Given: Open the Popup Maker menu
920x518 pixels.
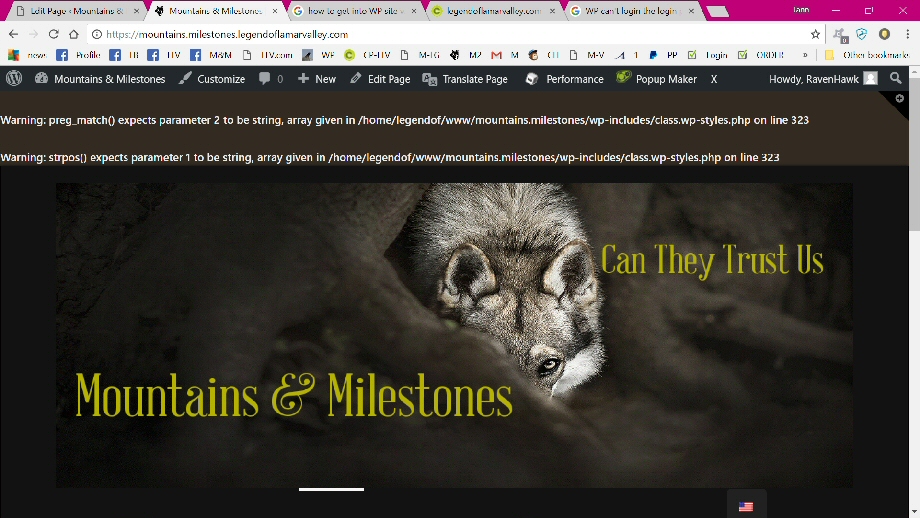Looking at the screenshot, I should pos(657,78).
